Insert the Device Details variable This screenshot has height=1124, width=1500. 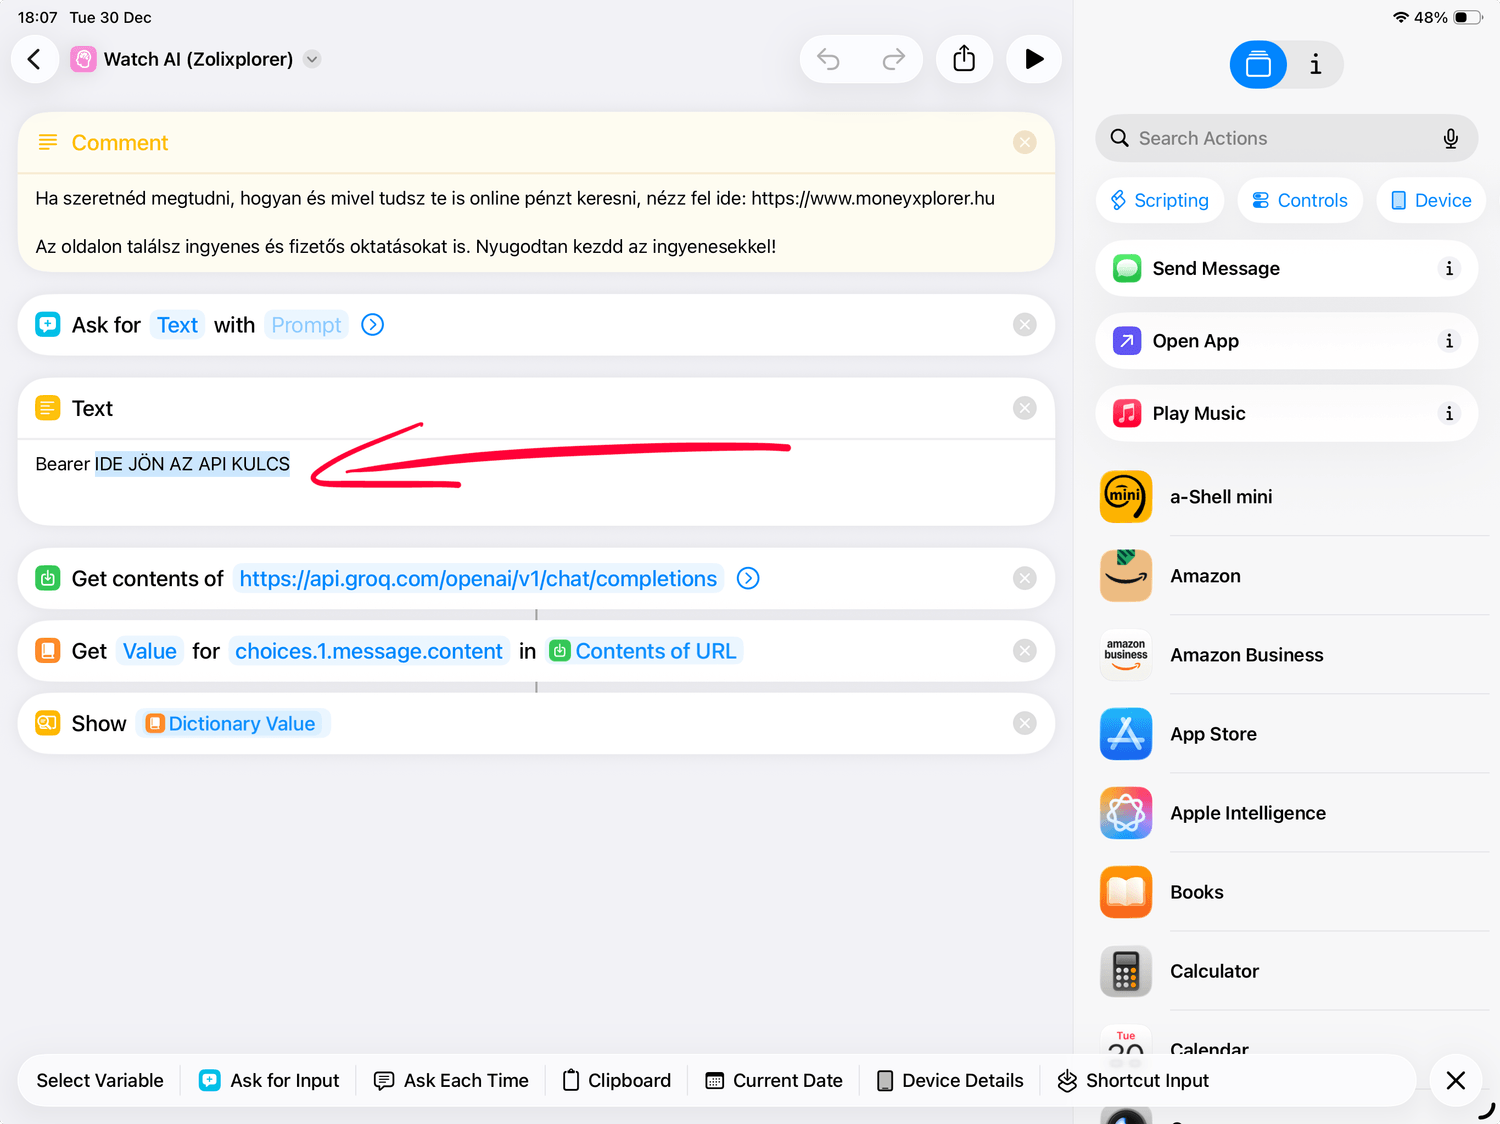click(x=949, y=1080)
